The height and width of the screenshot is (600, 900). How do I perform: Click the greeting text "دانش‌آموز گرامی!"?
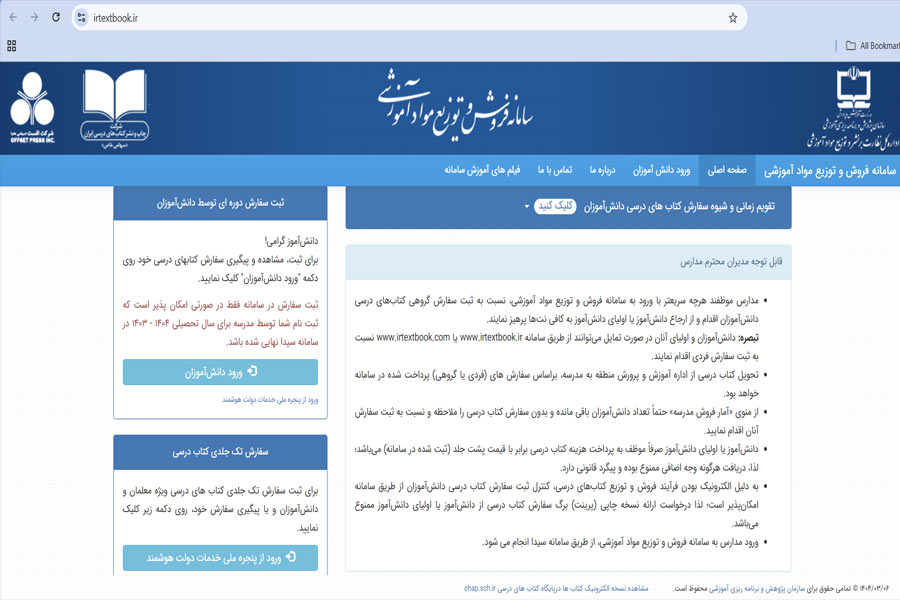[x=291, y=241]
